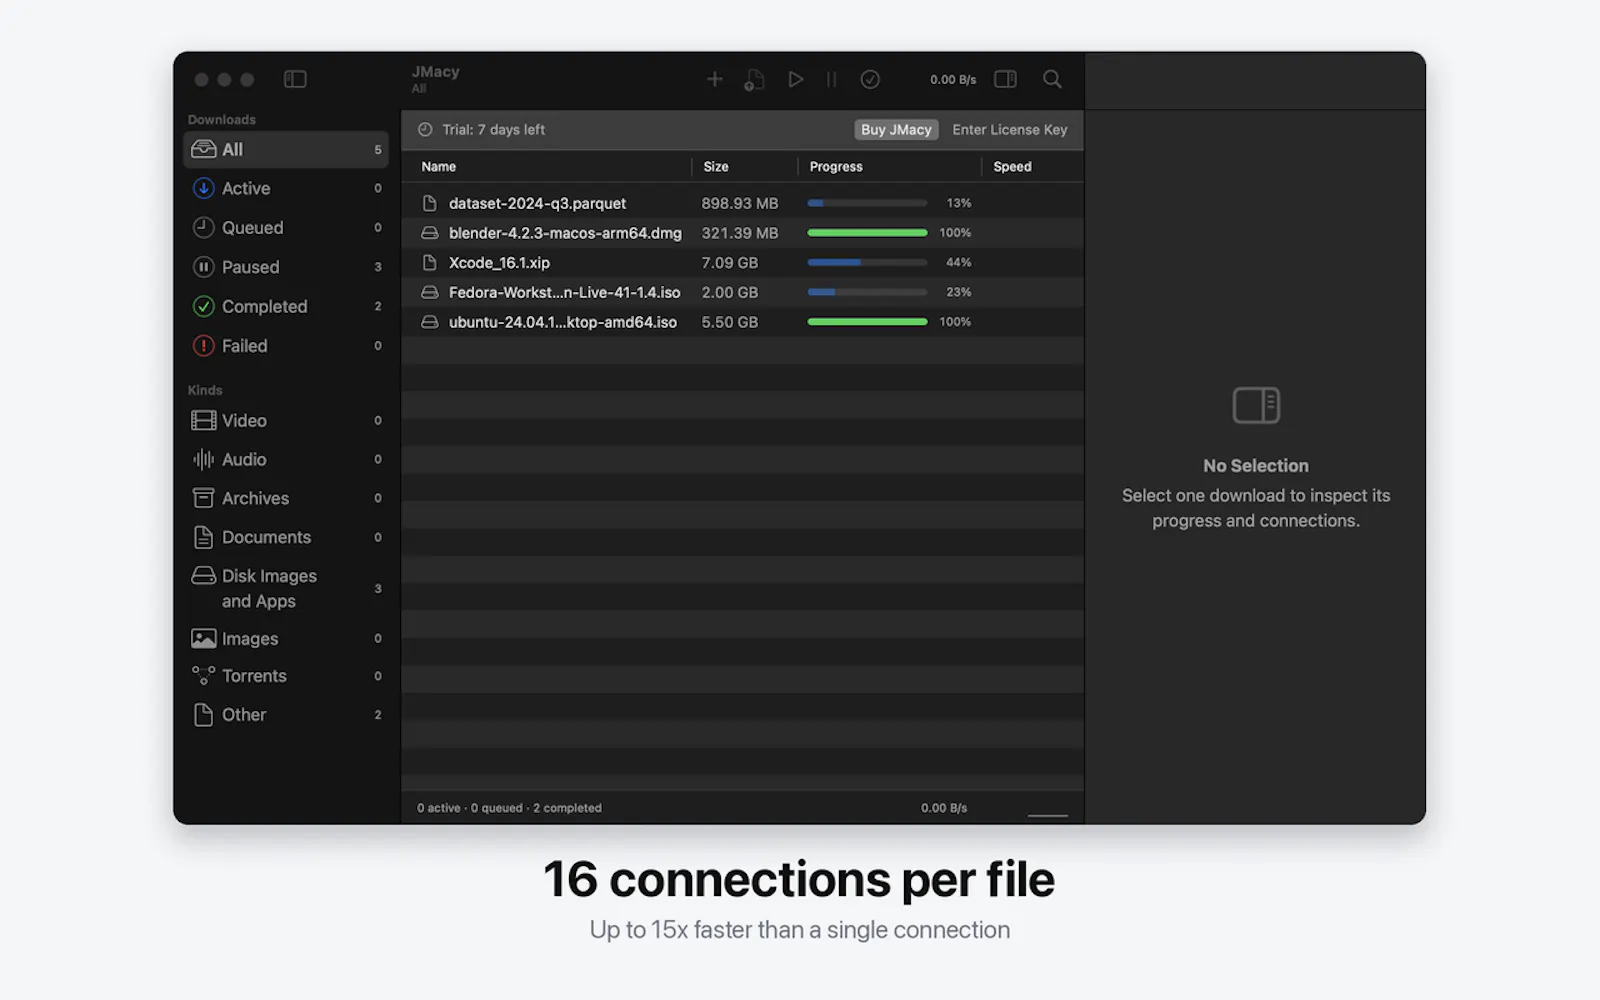
Task: Filter downloads by Video kind
Action: pyautogui.click(x=286, y=420)
